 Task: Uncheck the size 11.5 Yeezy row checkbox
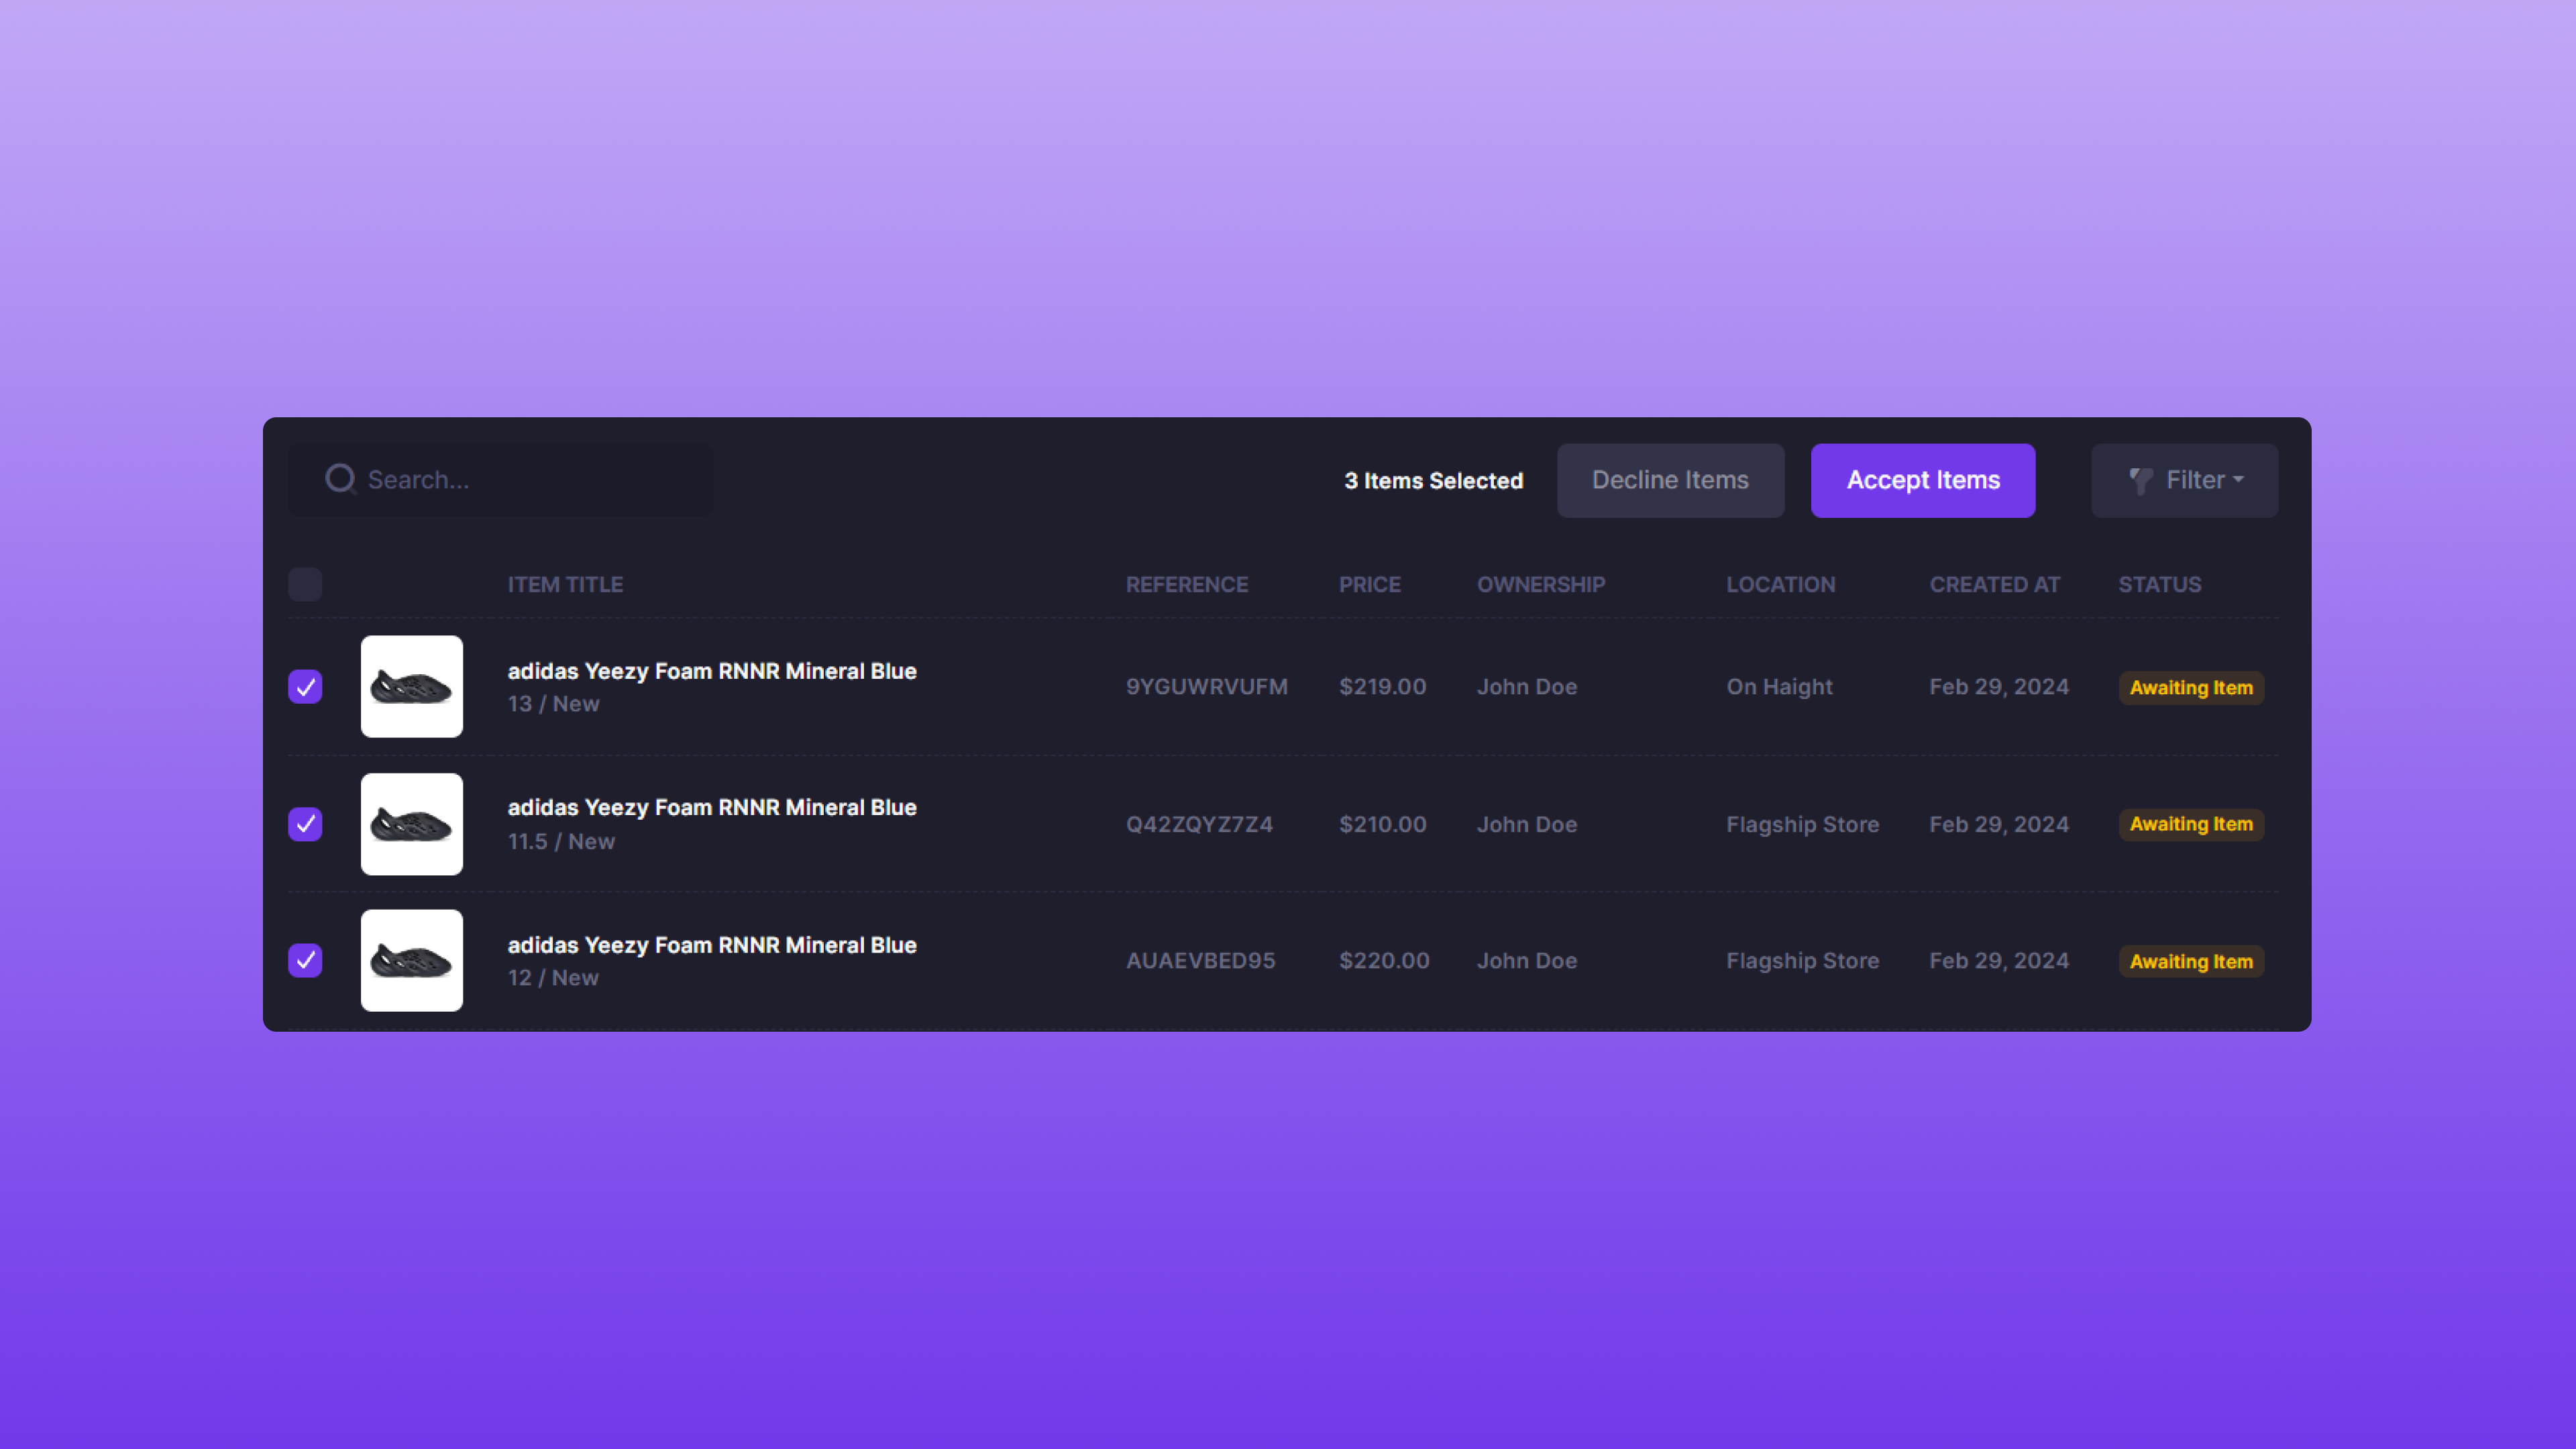[x=305, y=824]
